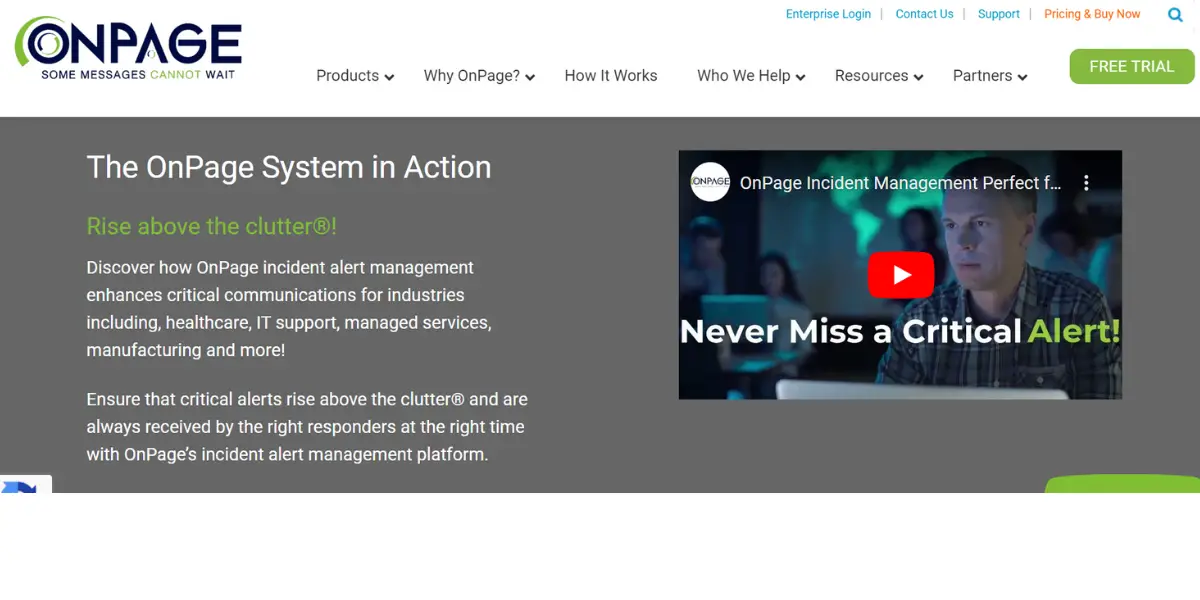
Task: Open the search magnifier icon
Action: pyautogui.click(x=1176, y=15)
